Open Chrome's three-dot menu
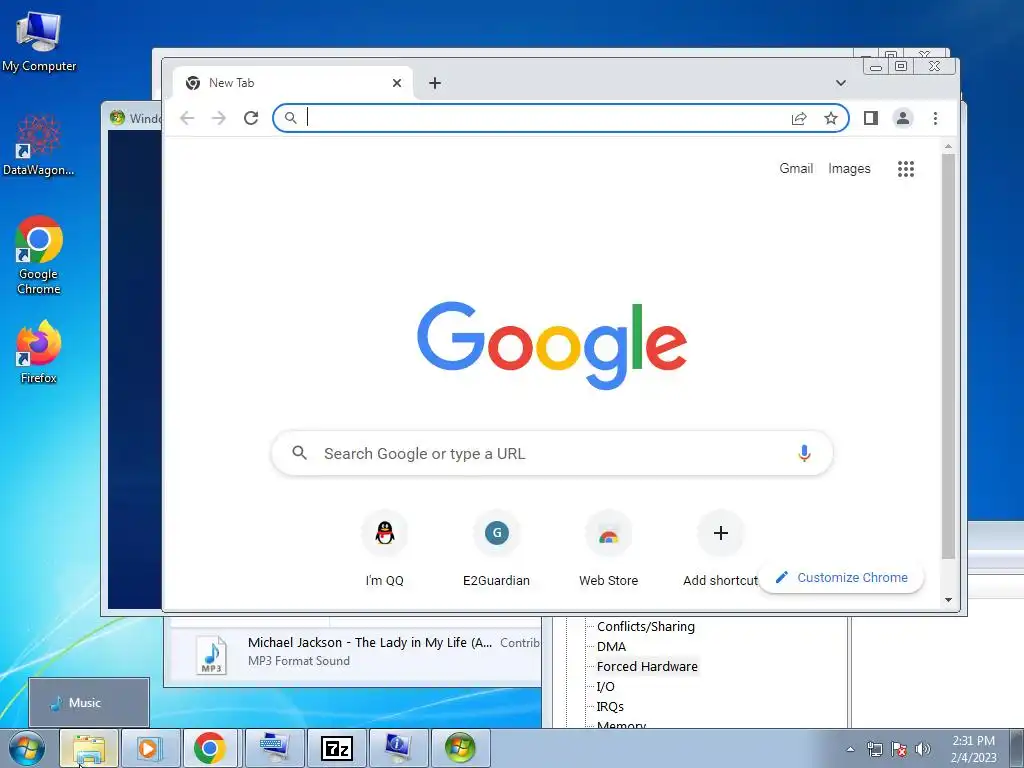This screenshot has width=1024, height=768. point(935,118)
